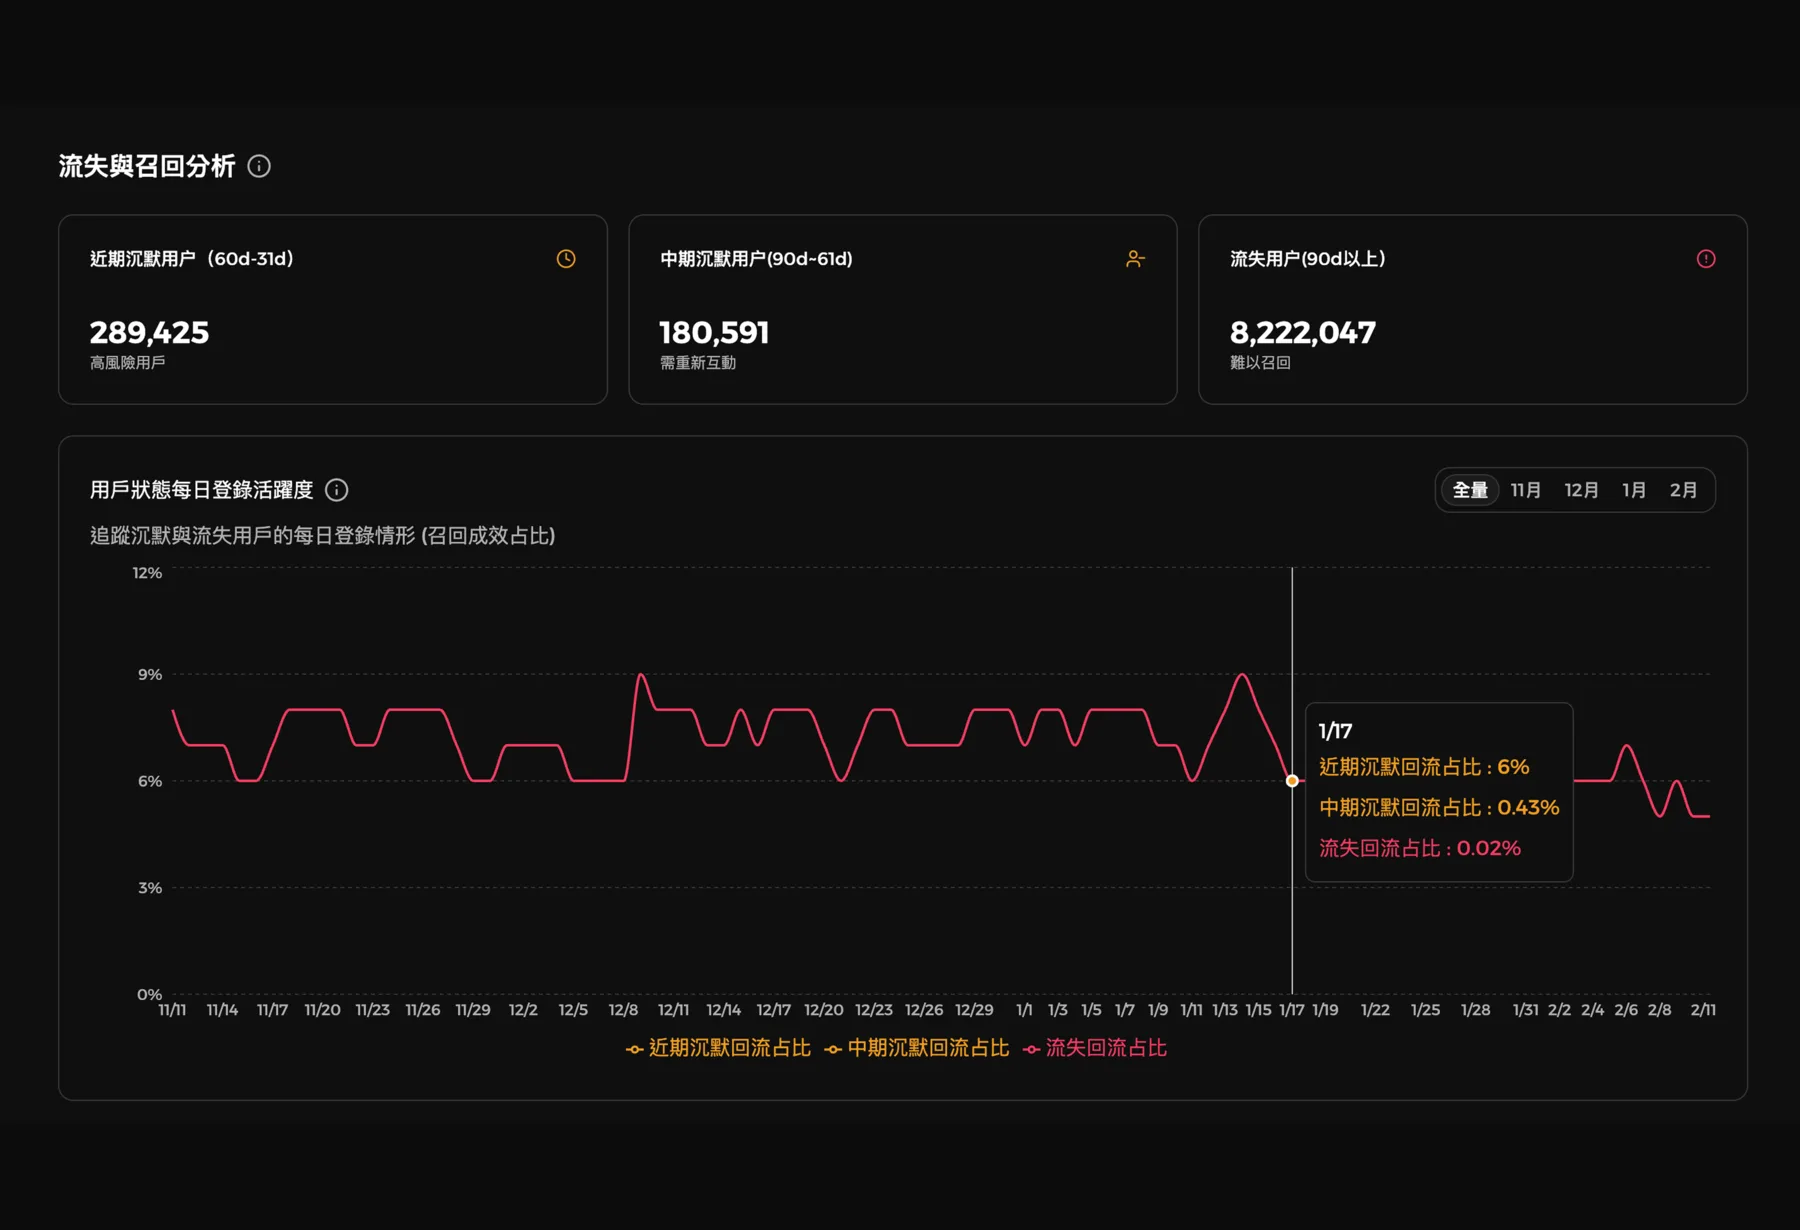Click 8,222,047 value on third card

click(x=1303, y=333)
